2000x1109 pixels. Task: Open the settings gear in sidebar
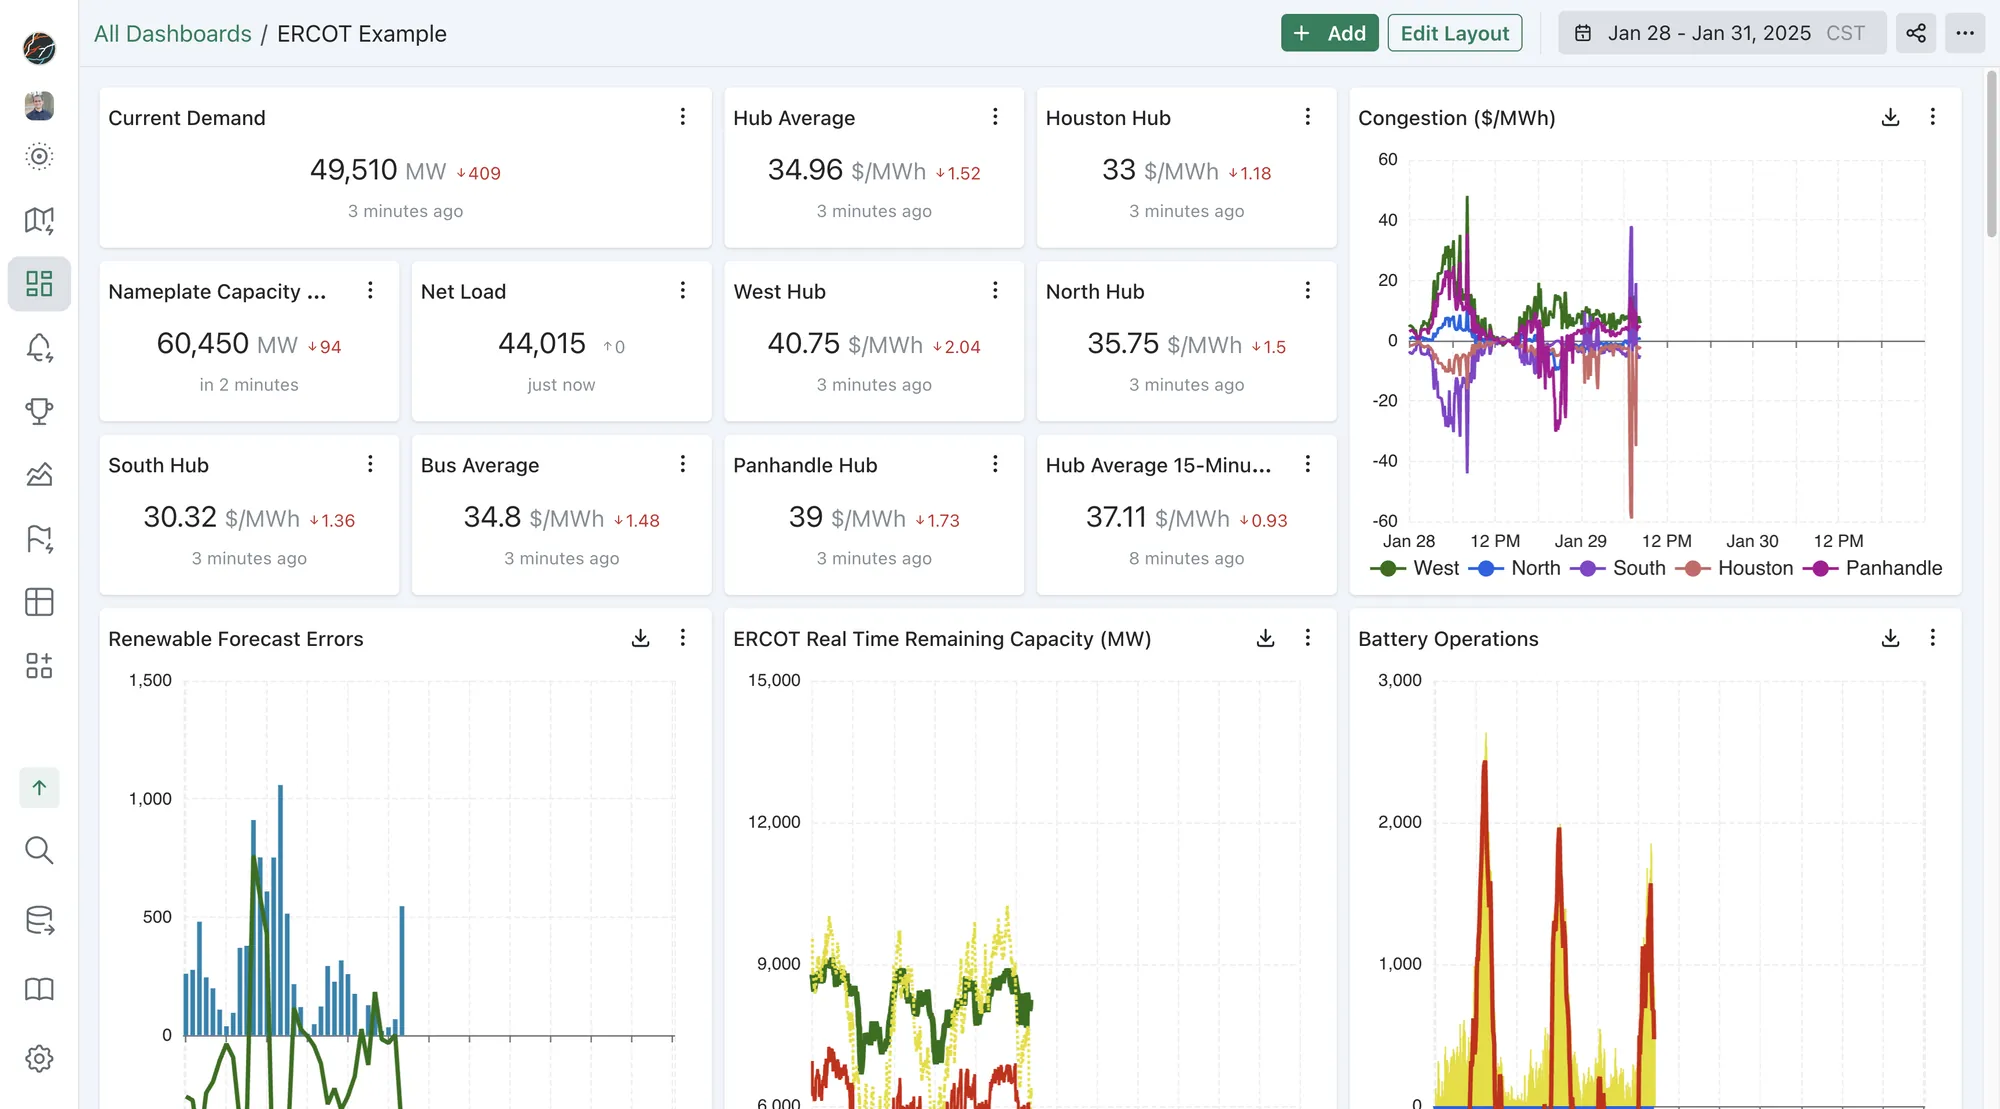coord(39,1058)
